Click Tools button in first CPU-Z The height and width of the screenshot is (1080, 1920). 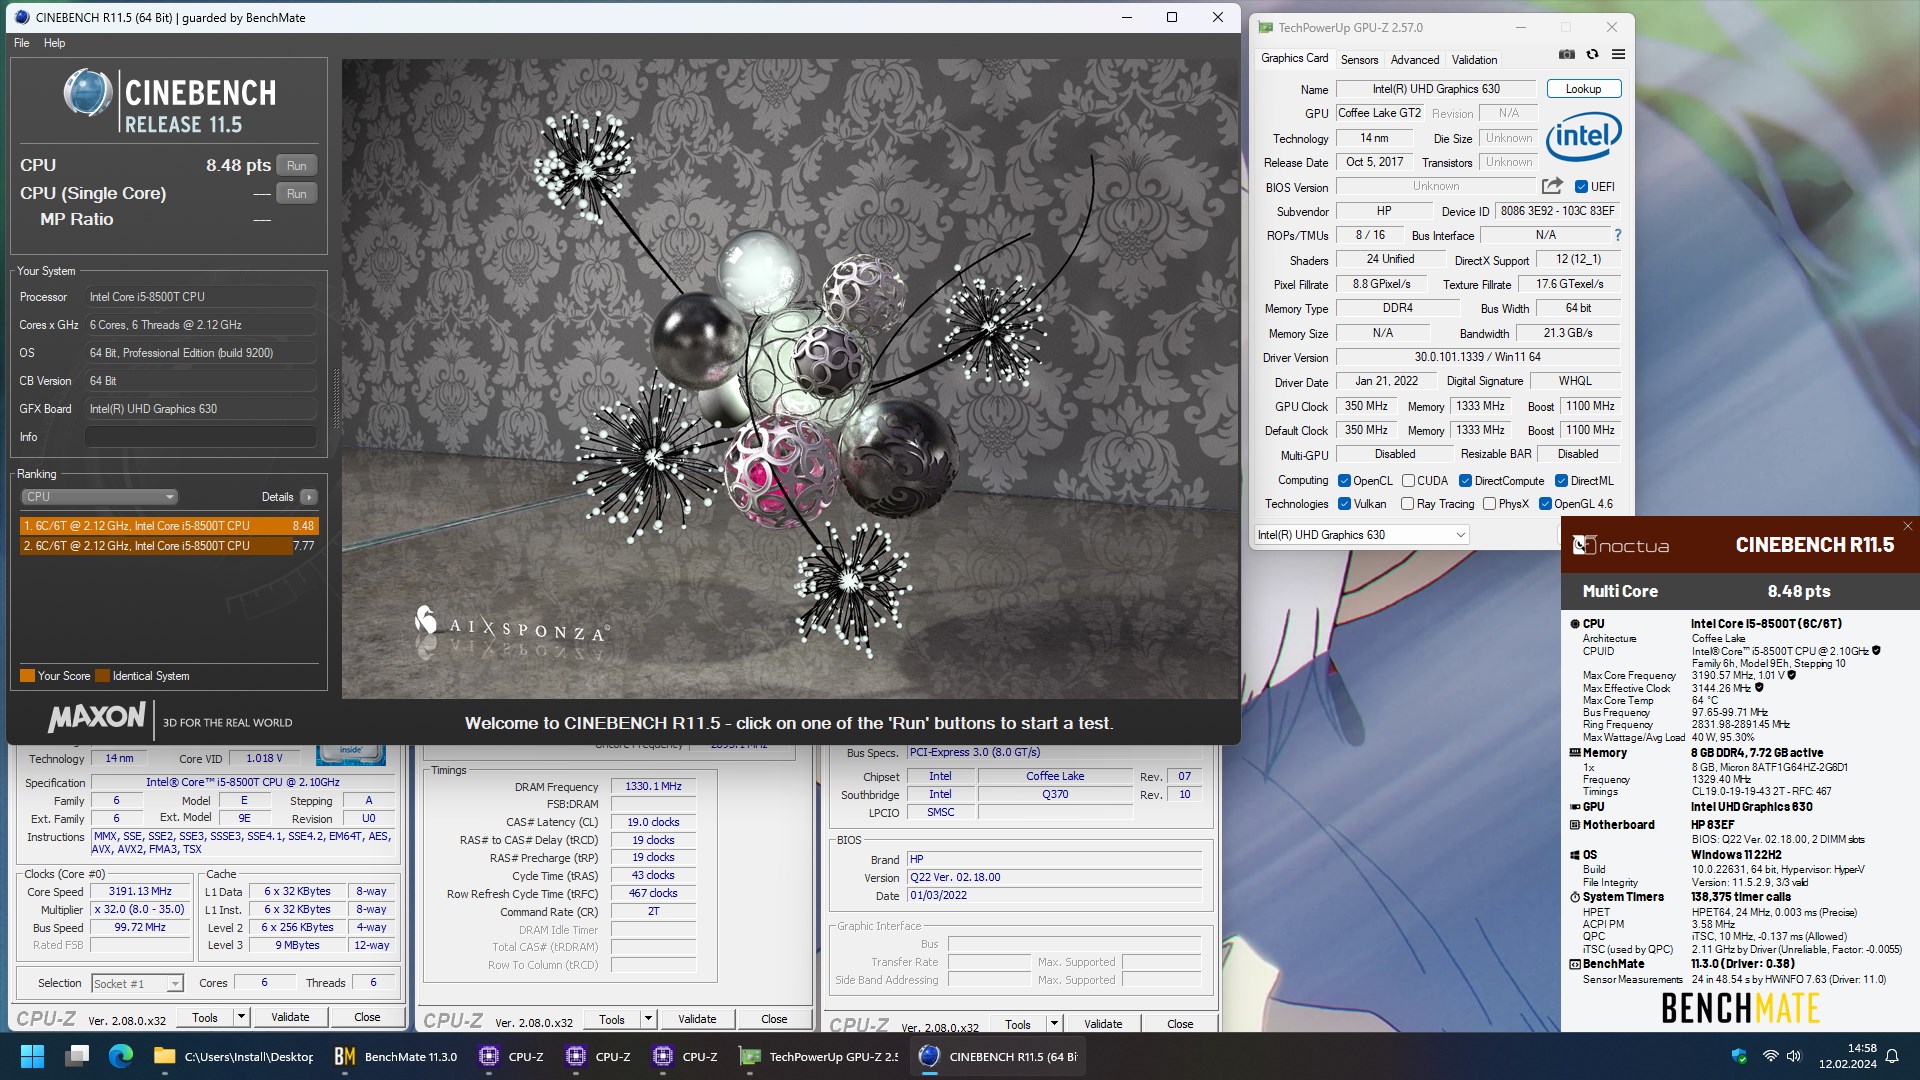click(x=205, y=1017)
